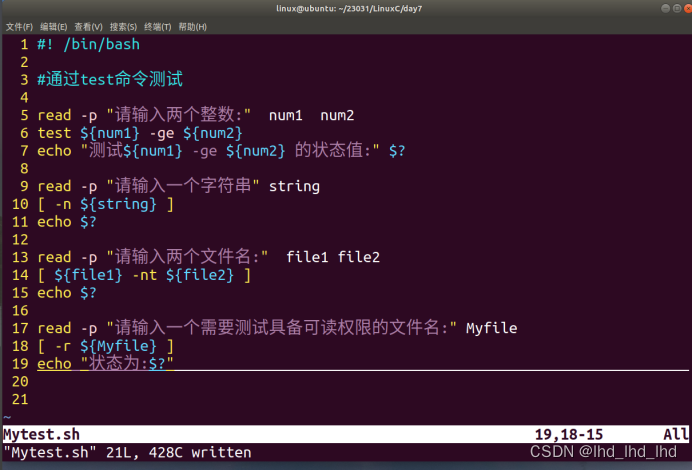
Task: Click window title 'linux@ubuntu: ~/23031/LinuxC/day7'
Action: [x=349, y=8]
